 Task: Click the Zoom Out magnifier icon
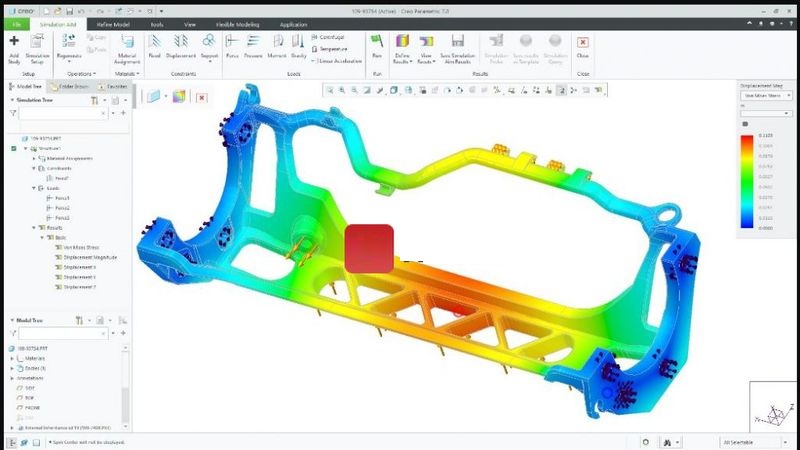click(354, 90)
